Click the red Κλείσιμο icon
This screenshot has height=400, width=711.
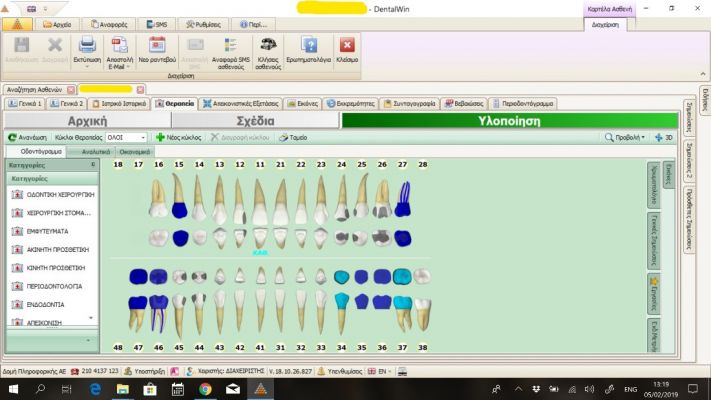(347, 45)
